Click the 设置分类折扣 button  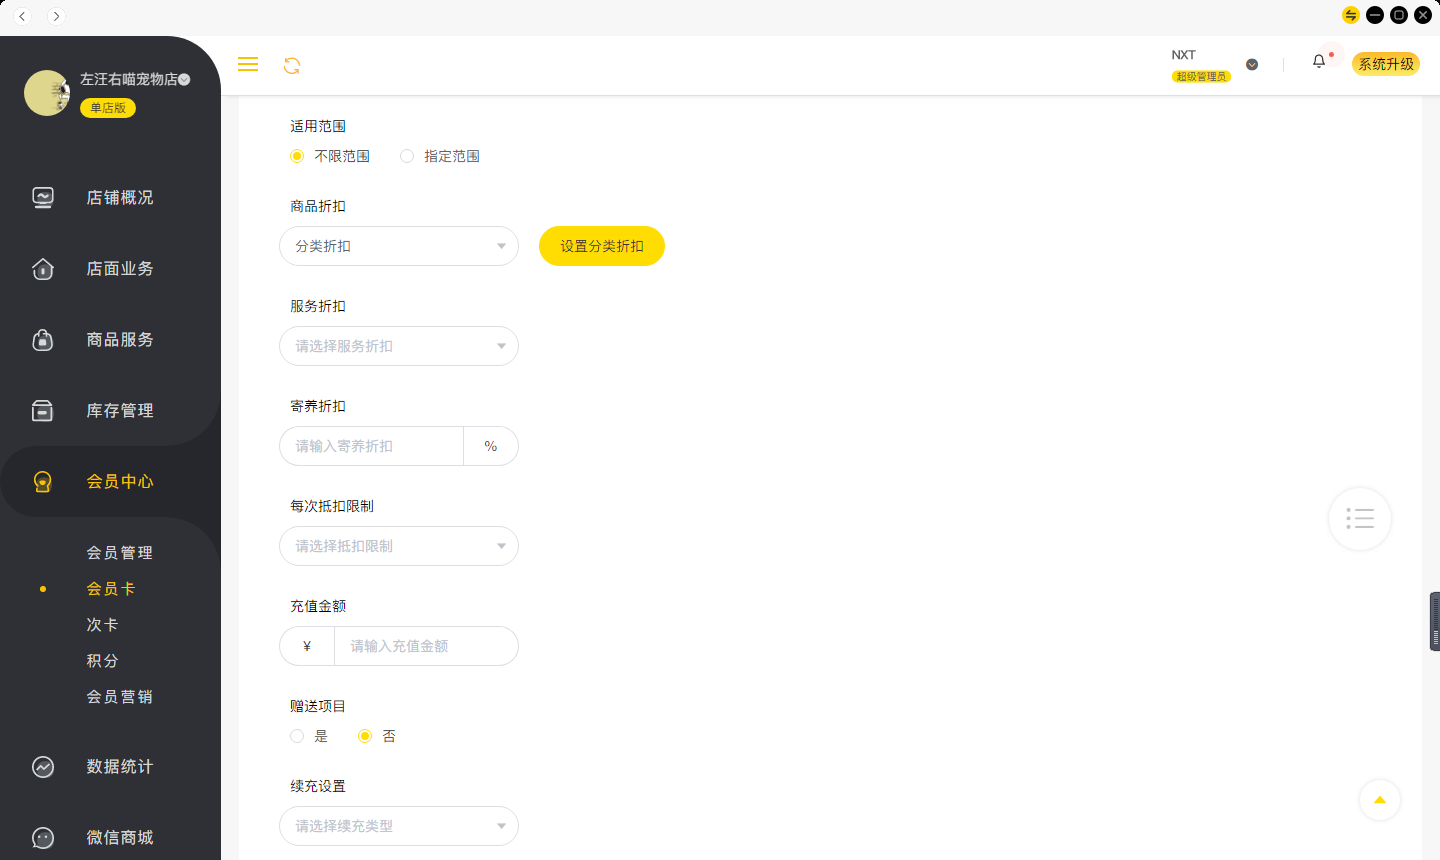coord(602,246)
